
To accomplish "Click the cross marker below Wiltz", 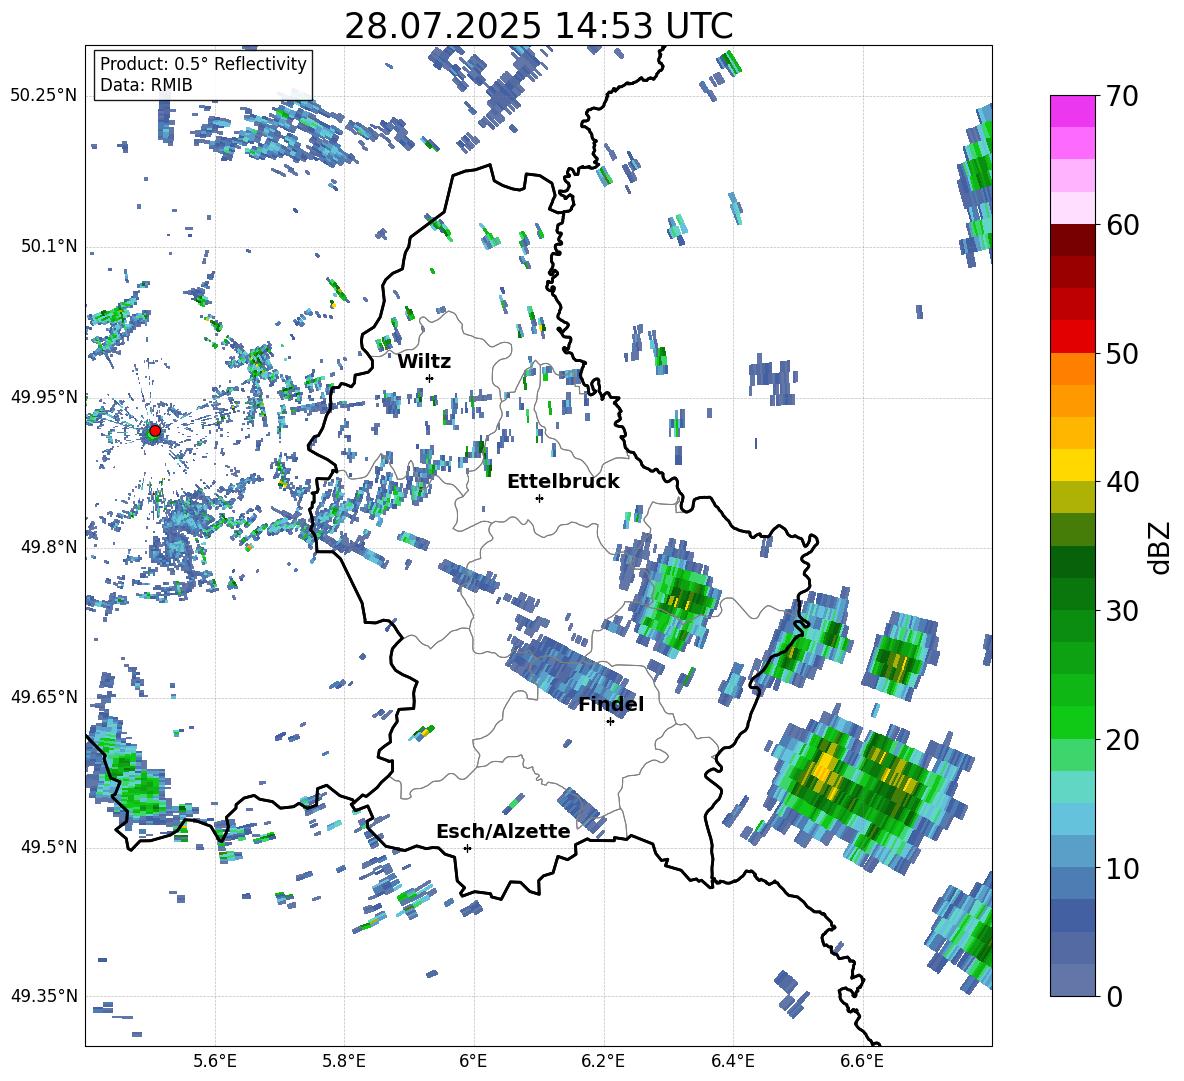I will click(x=430, y=378).
